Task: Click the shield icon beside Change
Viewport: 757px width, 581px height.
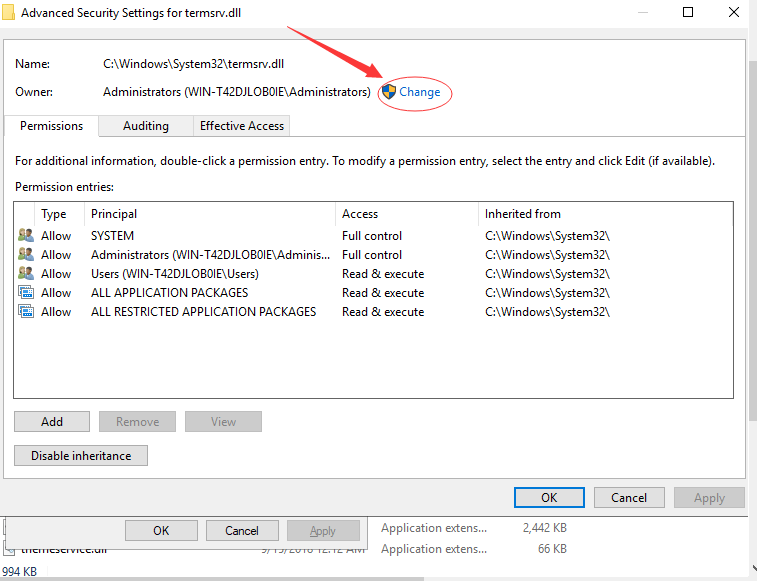Action: [x=389, y=91]
